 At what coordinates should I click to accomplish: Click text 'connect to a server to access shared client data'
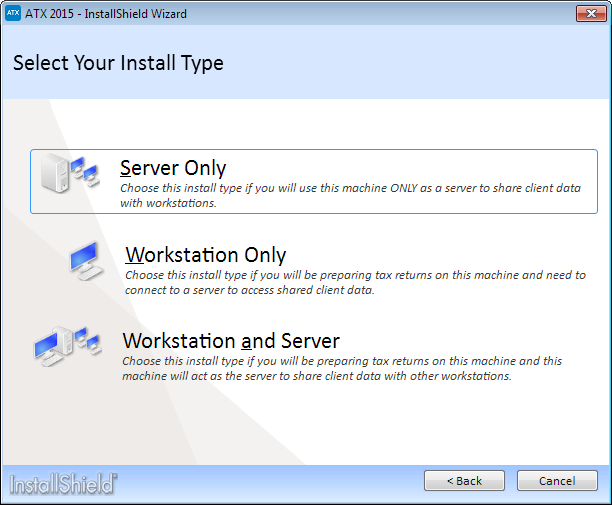pos(249,290)
